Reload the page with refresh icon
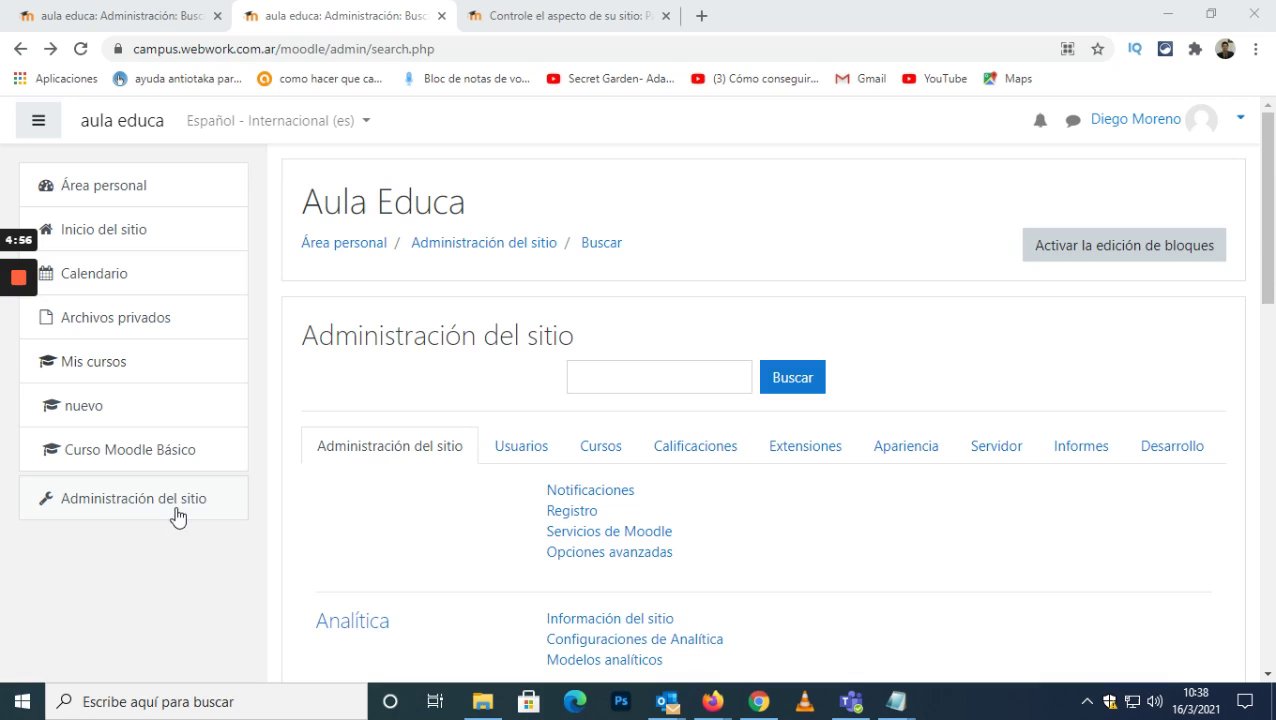 (x=81, y=48)
